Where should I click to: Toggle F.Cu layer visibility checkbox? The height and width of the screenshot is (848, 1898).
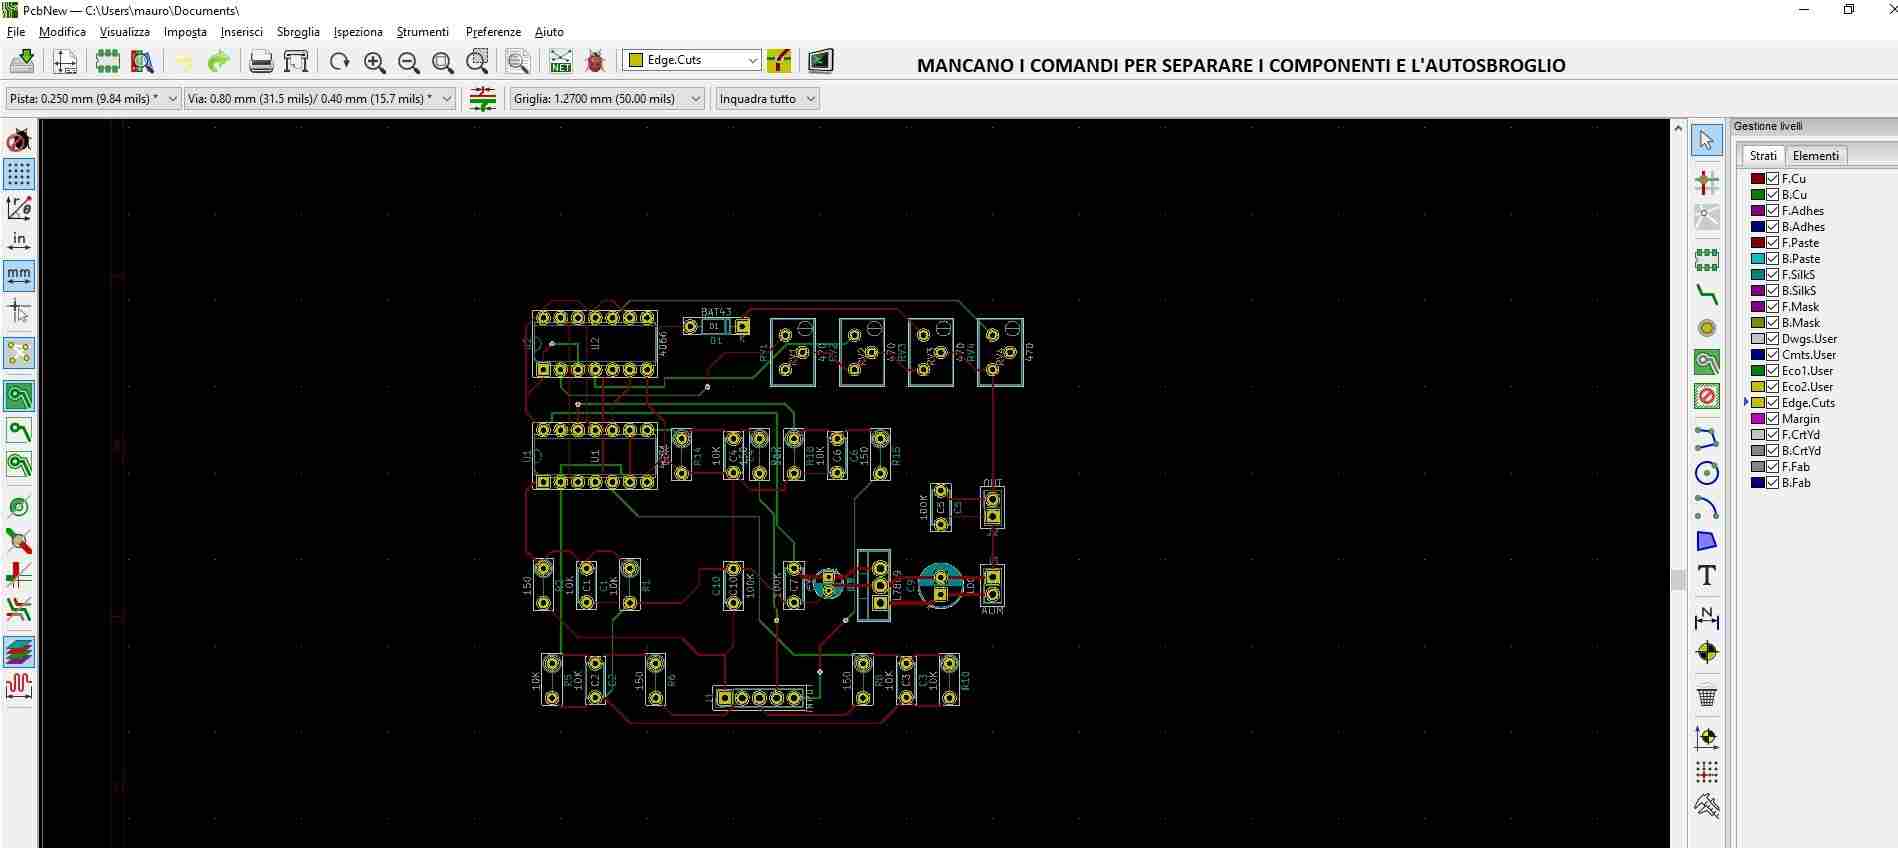tap(1773, 179)
